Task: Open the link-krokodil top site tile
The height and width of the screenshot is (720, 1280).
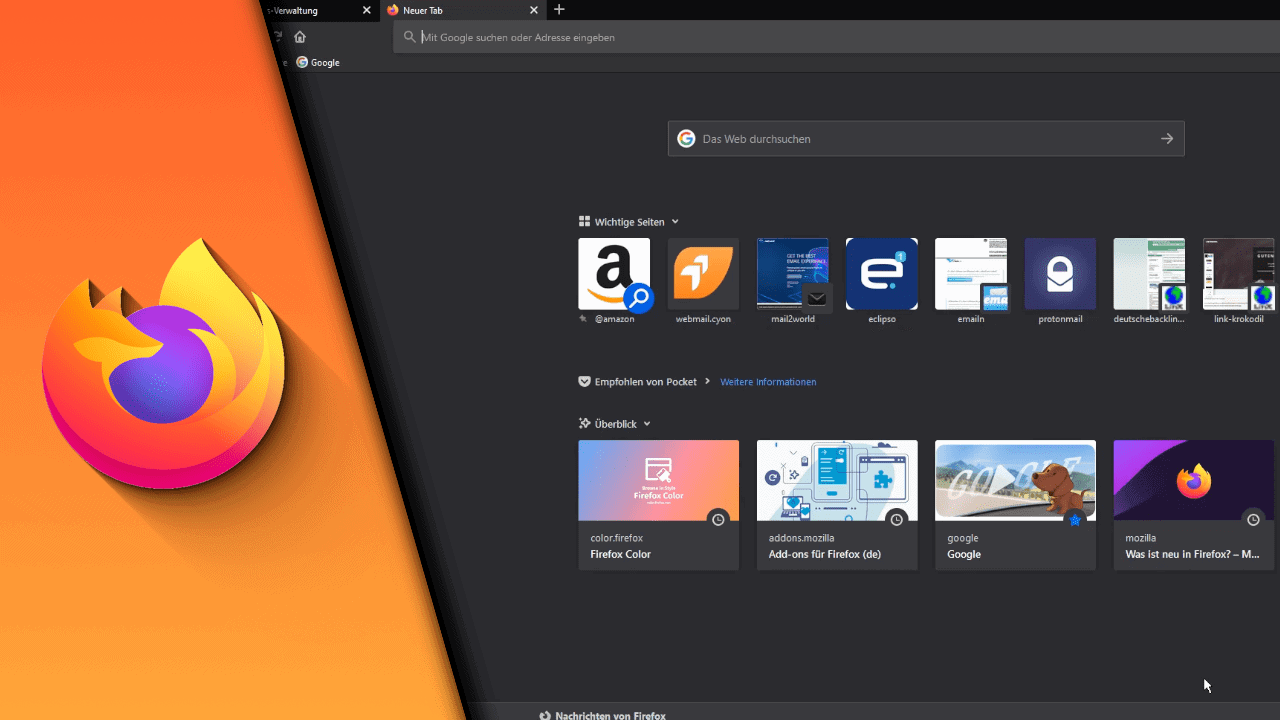Action: [x=1239, y=274]
